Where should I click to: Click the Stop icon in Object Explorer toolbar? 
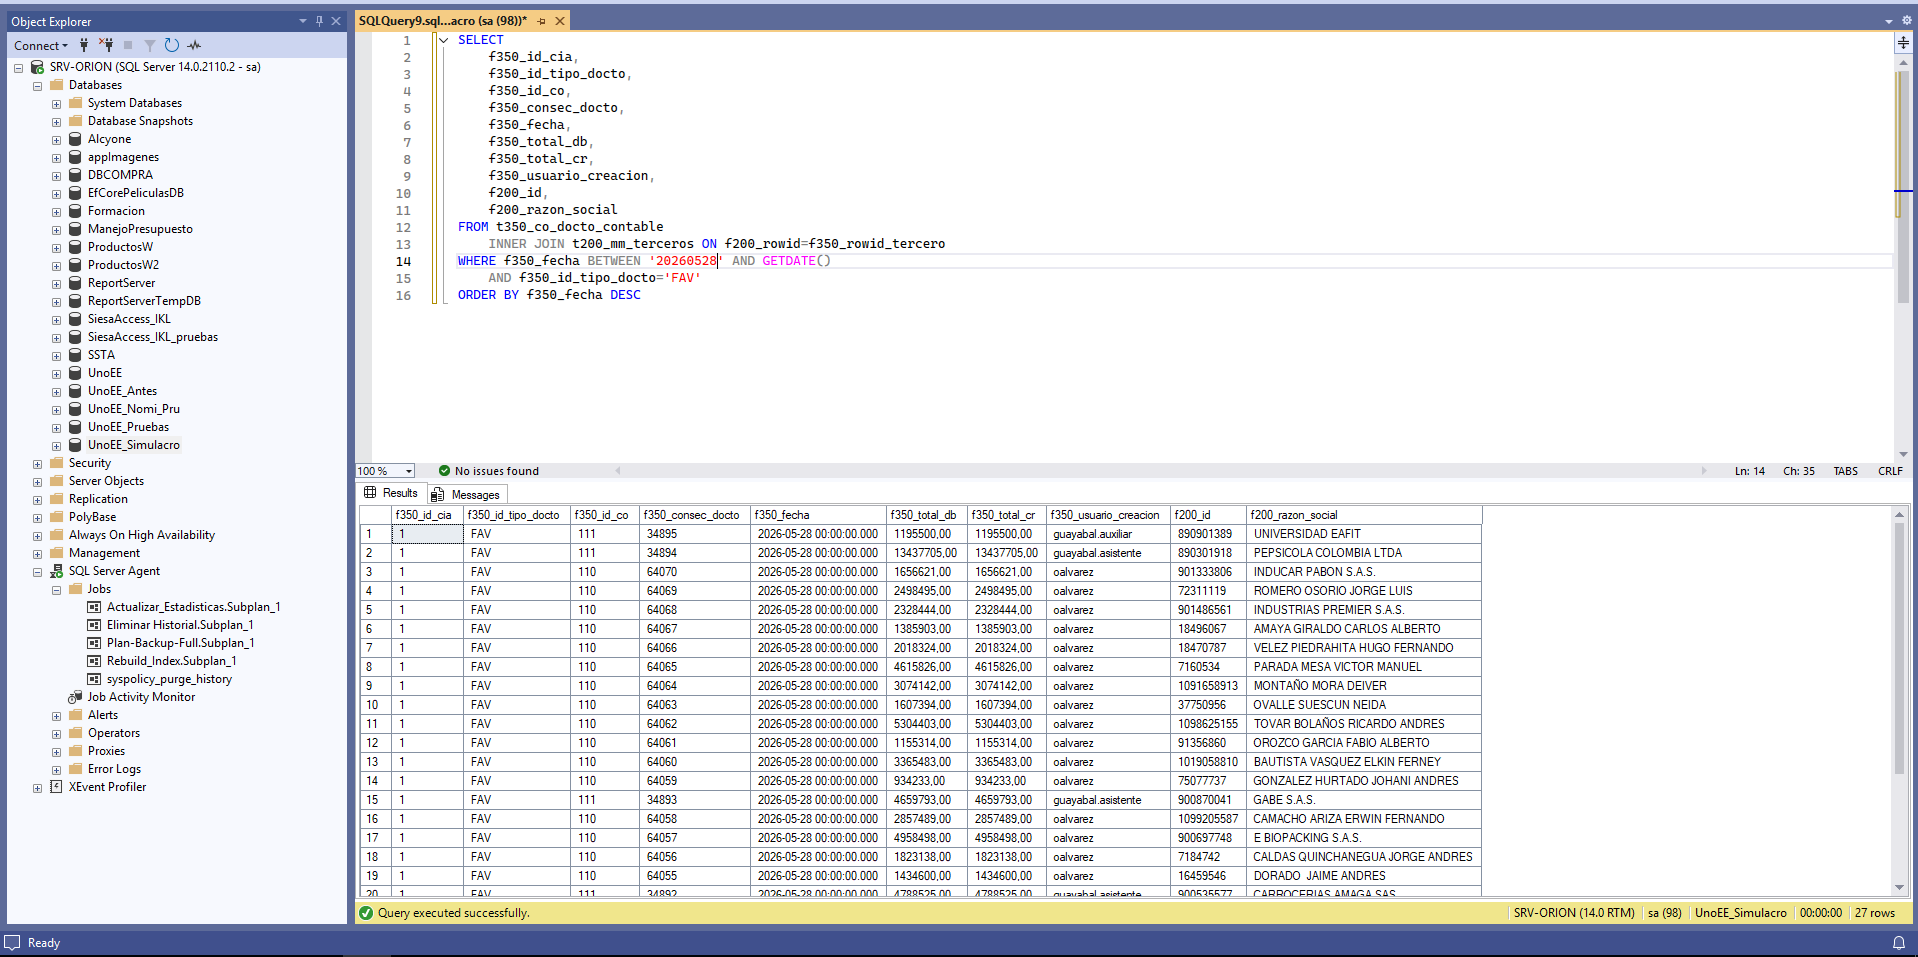(128, 45)
